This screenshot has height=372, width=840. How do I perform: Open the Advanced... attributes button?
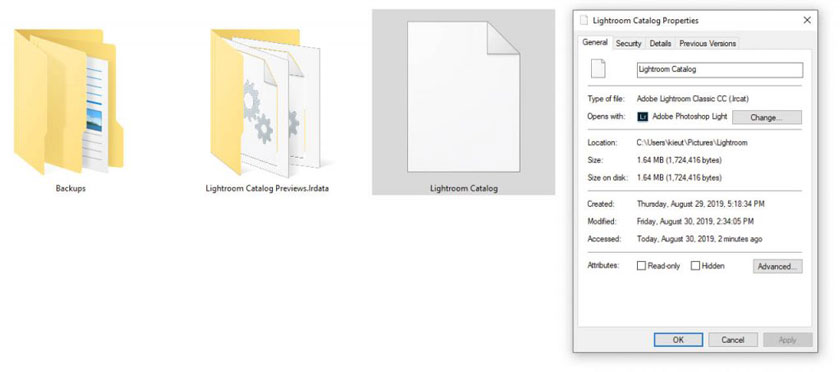[777, 266]
